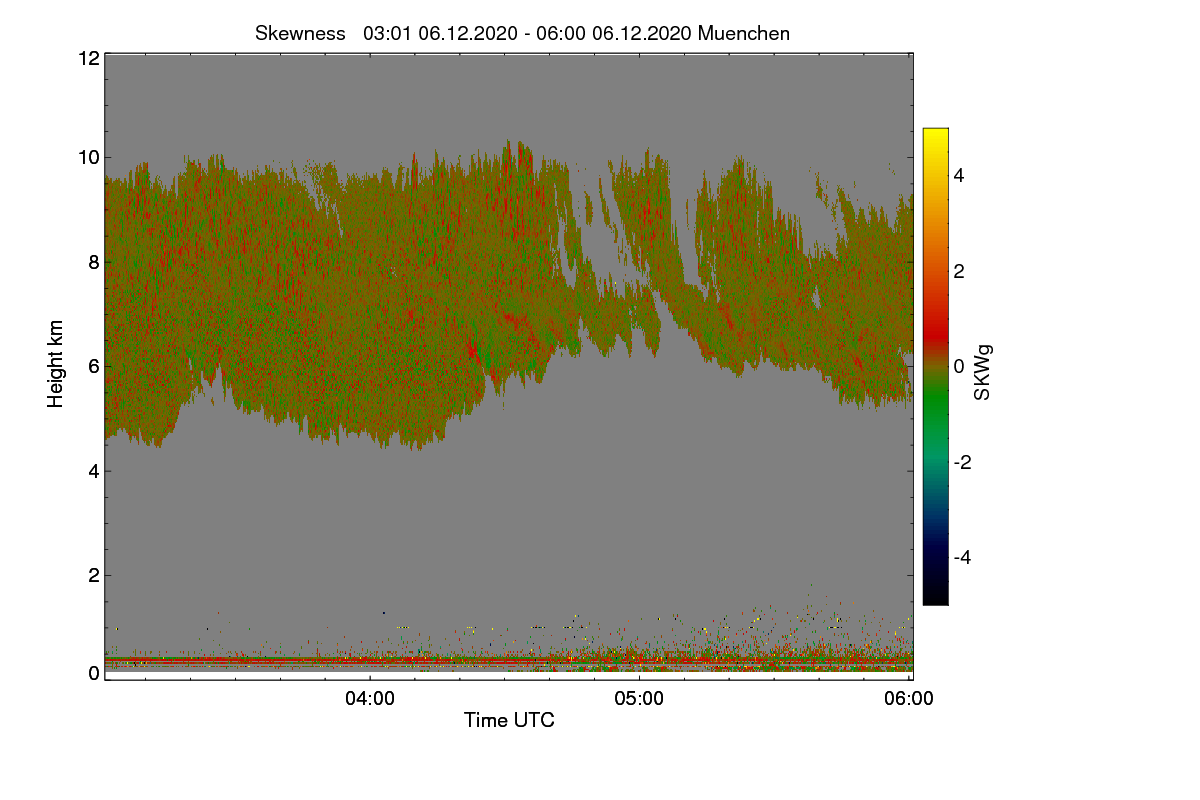Click the height tick label 8

93,262
